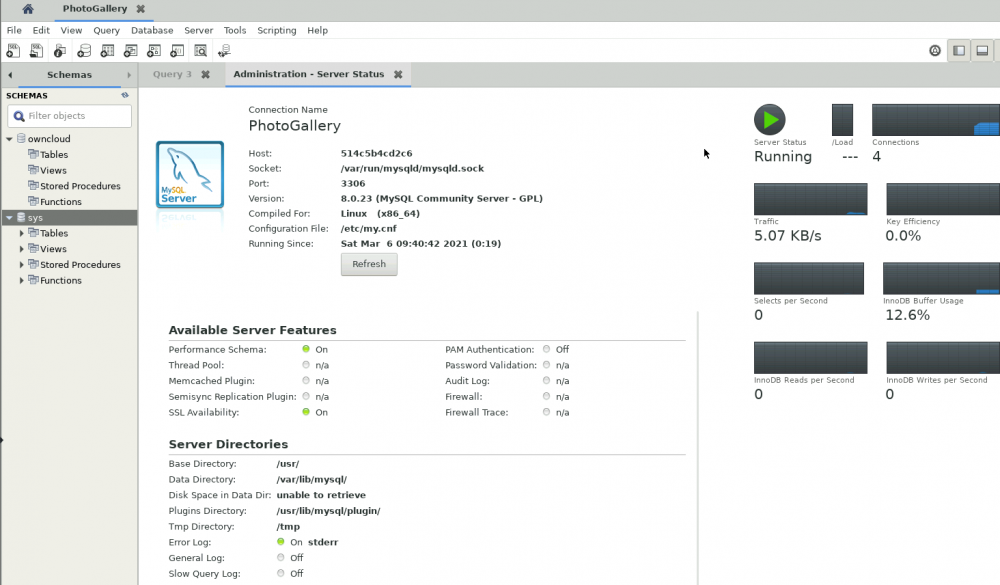Screen dimensions: 1000x585
Task: Open the Scripting menu
Action: [277, 30]
